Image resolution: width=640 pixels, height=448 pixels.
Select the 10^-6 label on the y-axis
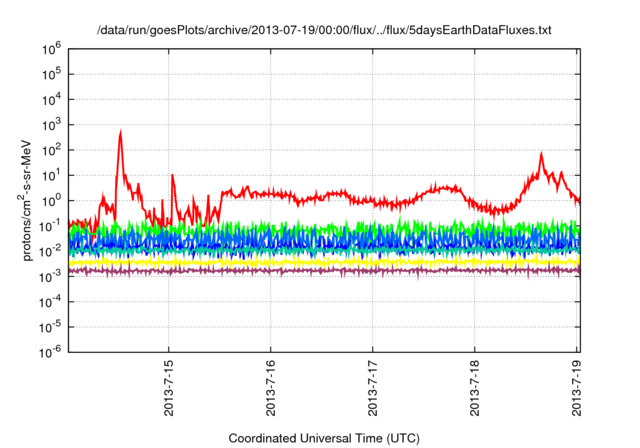pyautogui.click(x=51, y=352)
